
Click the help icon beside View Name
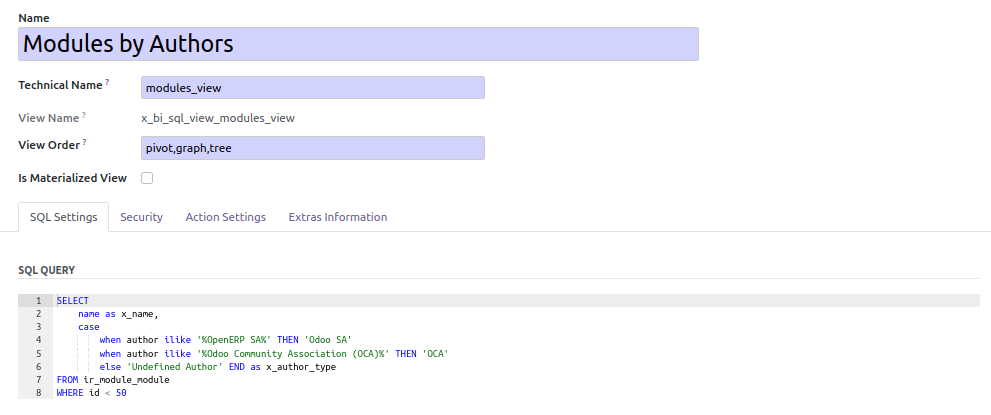pyautogui.click(x=84, y=114)
